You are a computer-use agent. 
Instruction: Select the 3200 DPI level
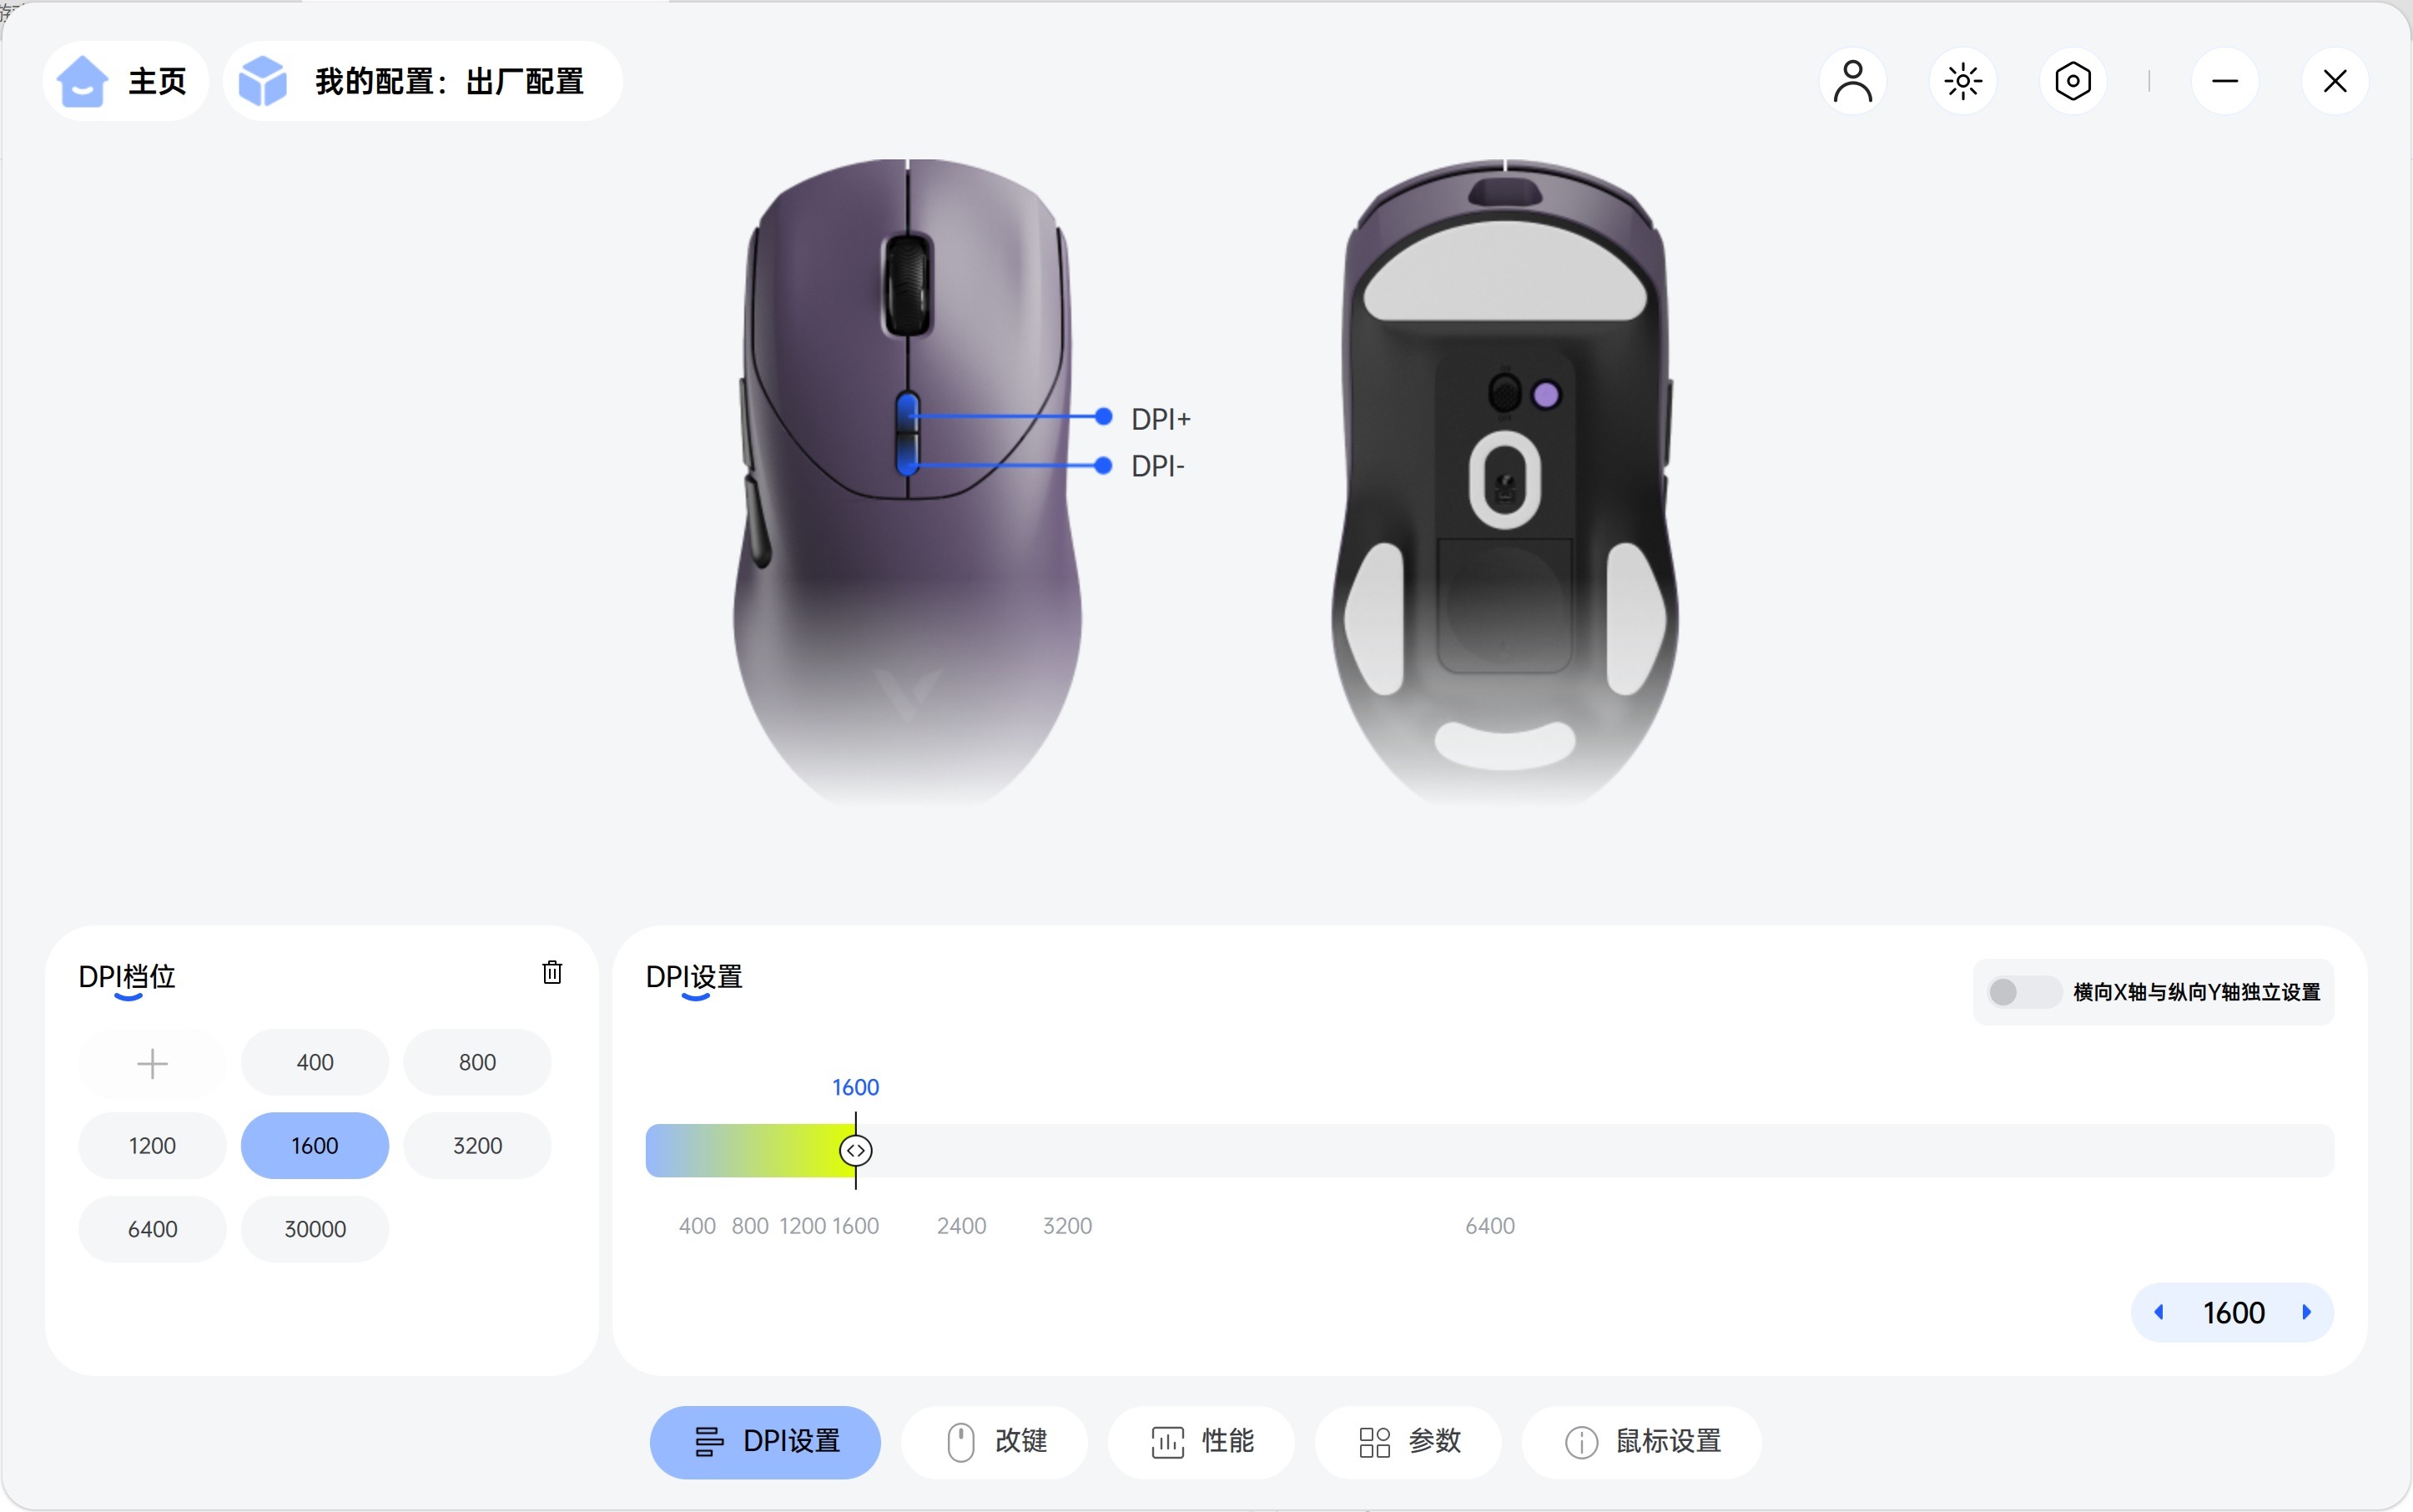tap(477, 1146)
